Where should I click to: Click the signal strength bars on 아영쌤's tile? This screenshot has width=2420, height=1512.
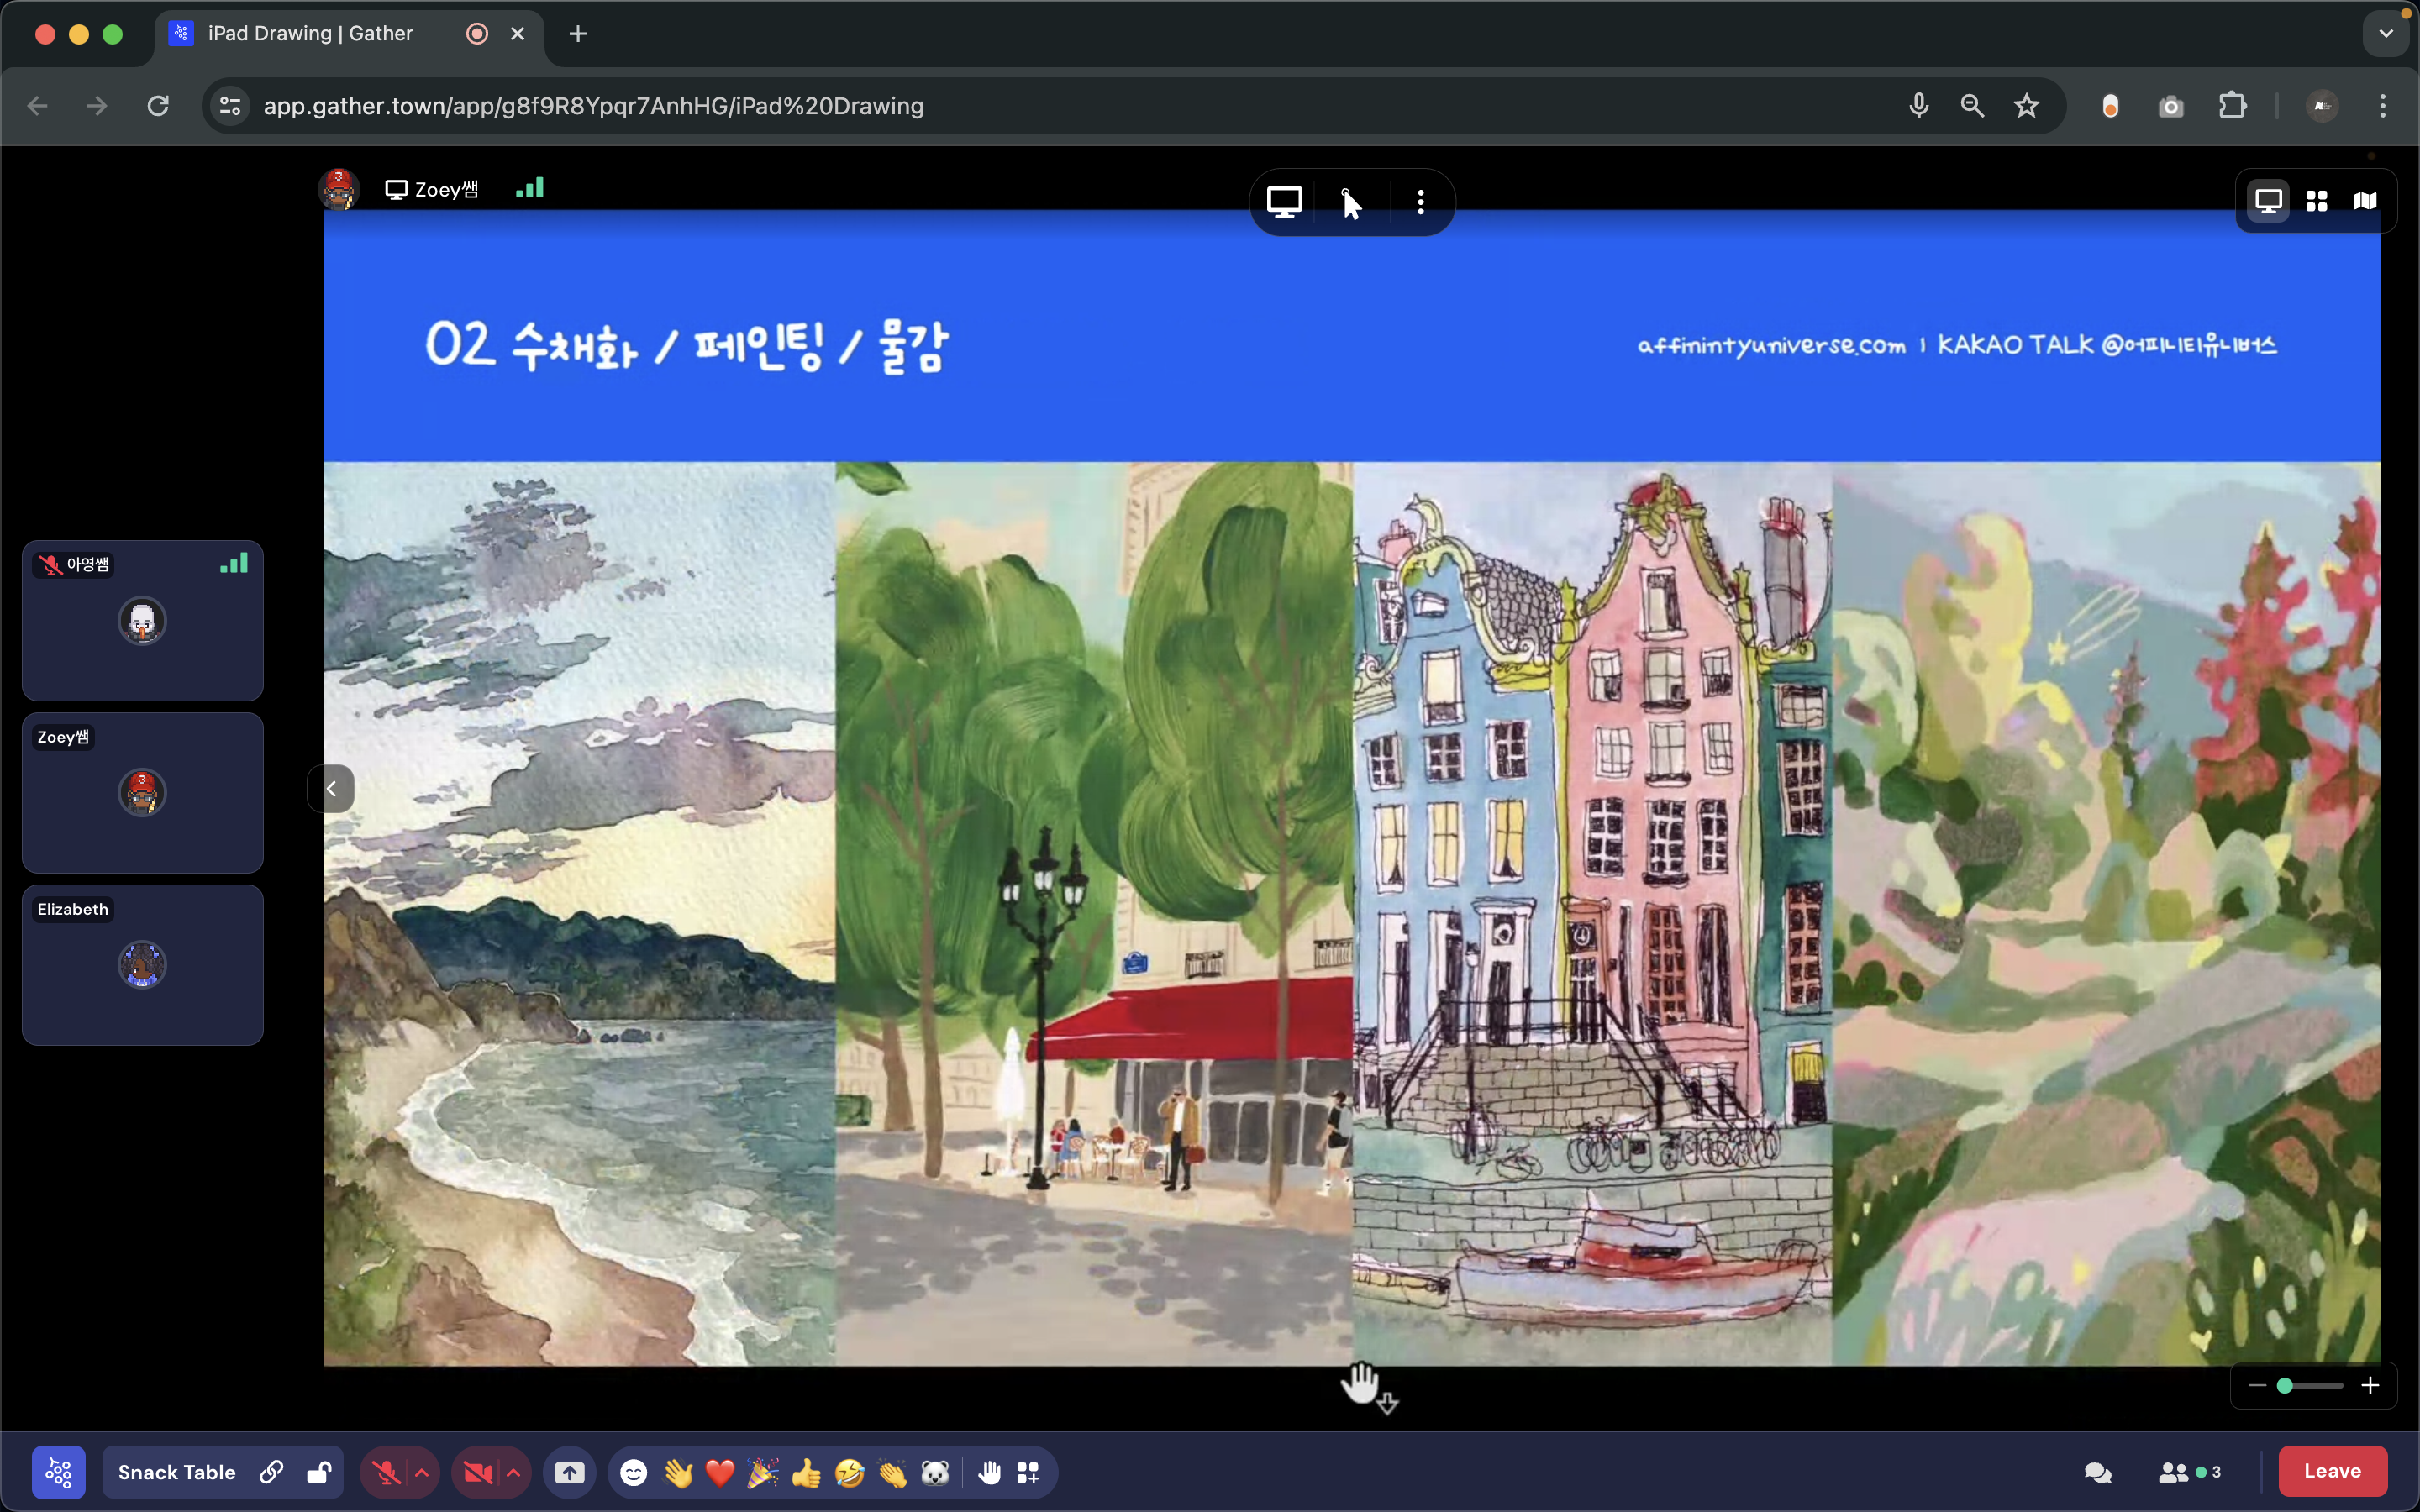(x=234, y=564)
